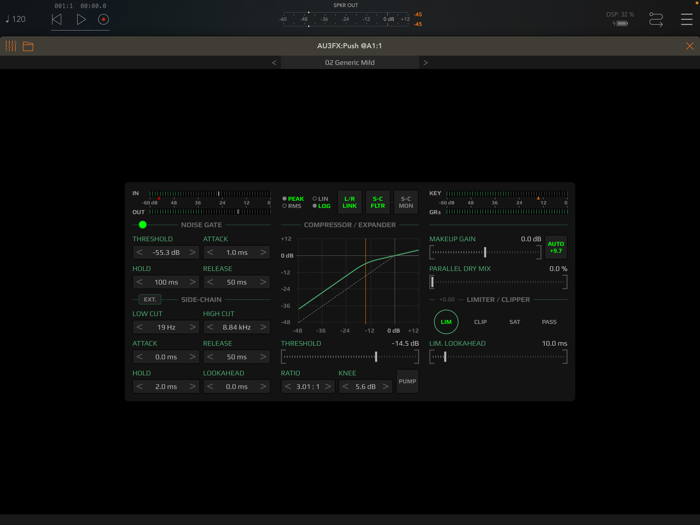Rewind to start with the skip-back button
The image size is (700, 525).
point(57,19)
